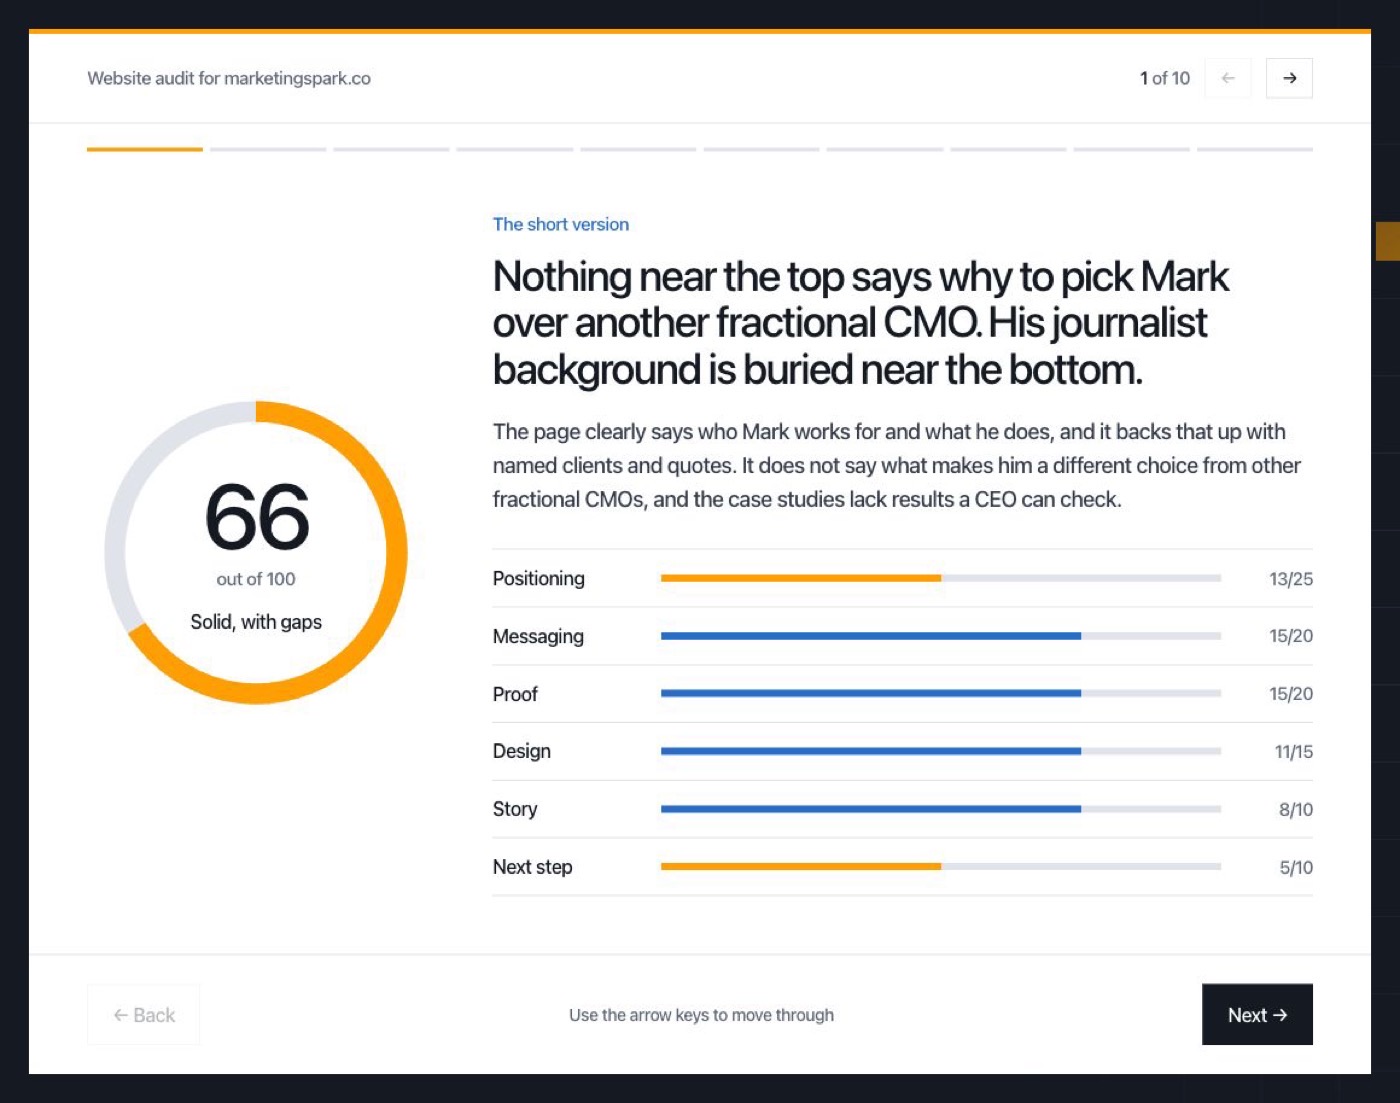Click the "8/10" Story score

click(x=1296, y=810)
